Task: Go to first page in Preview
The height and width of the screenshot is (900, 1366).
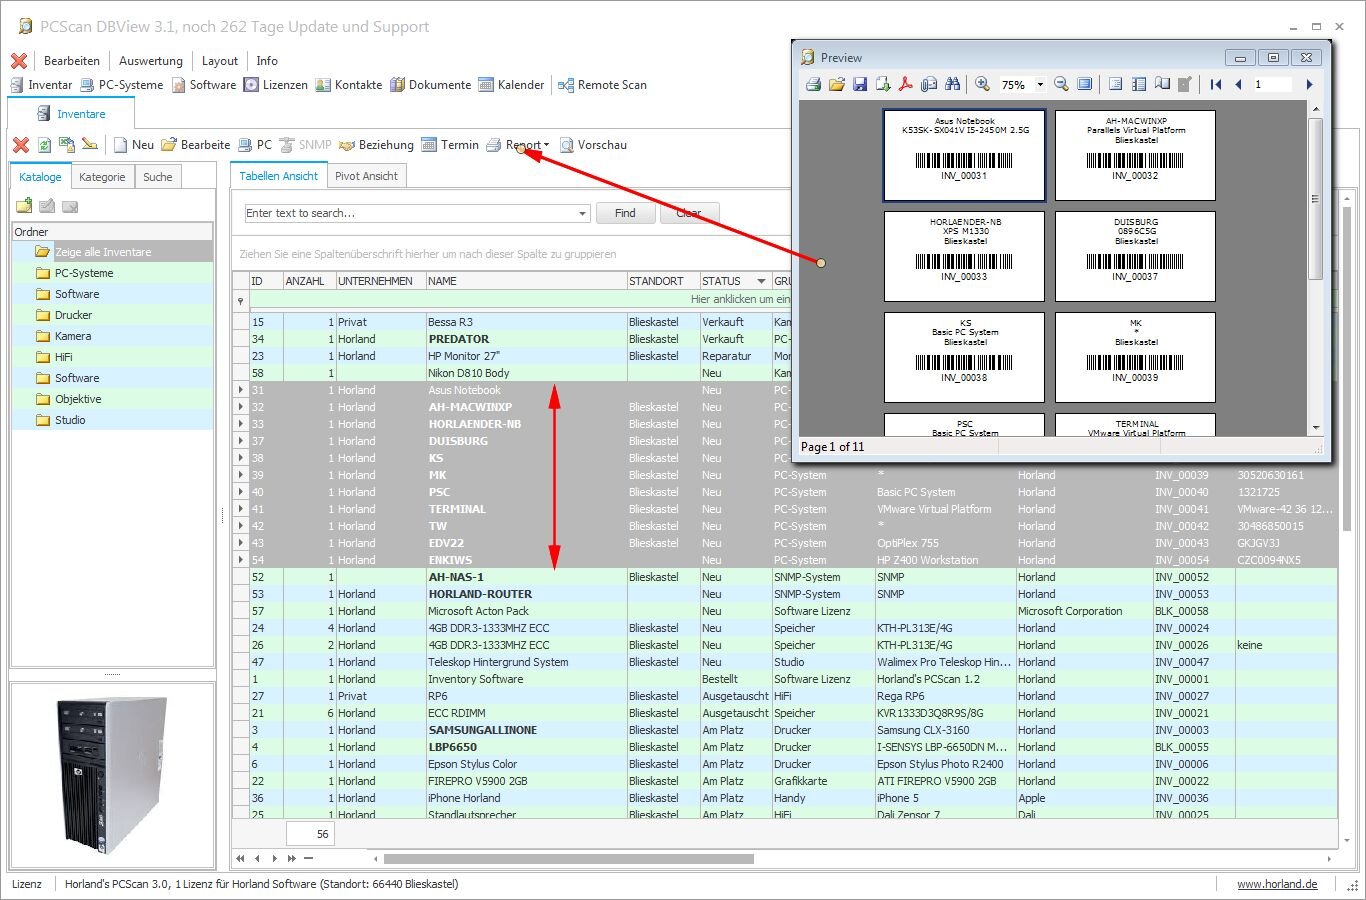Action: (x=1216, y=85)
